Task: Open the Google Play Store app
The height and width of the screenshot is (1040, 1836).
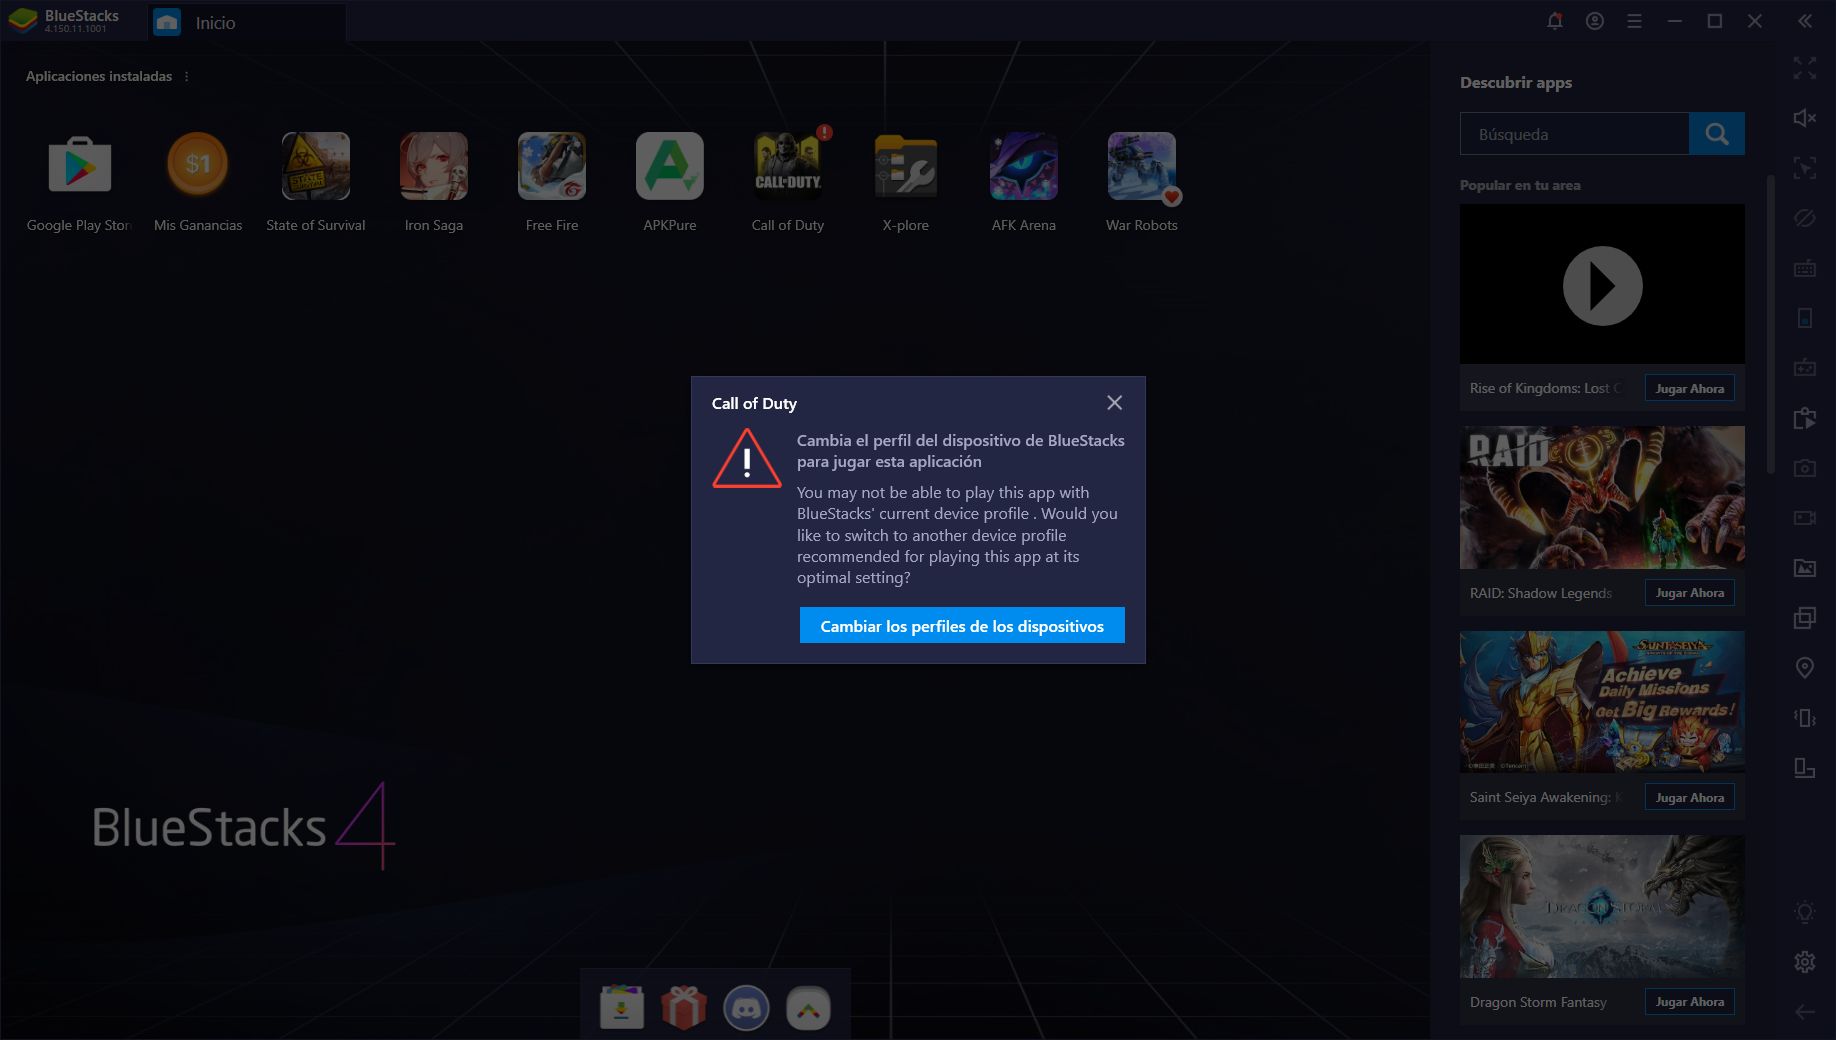Action: pos(80,165)
